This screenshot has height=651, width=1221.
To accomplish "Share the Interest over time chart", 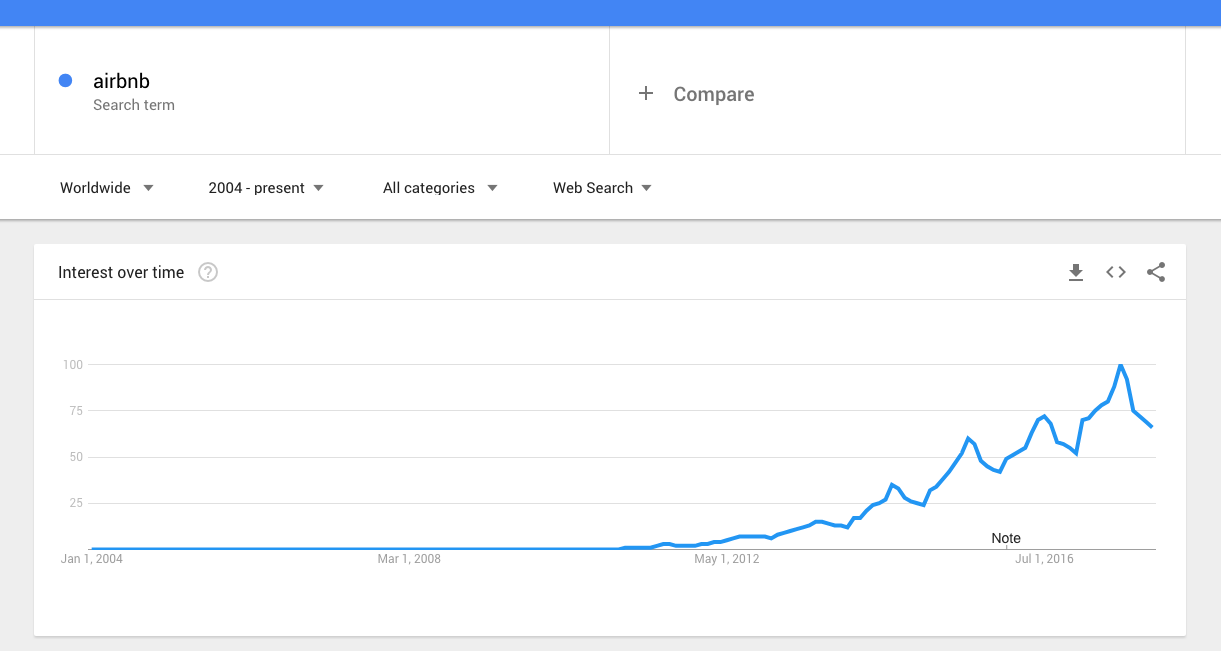I will click(x=1156, y=272).
